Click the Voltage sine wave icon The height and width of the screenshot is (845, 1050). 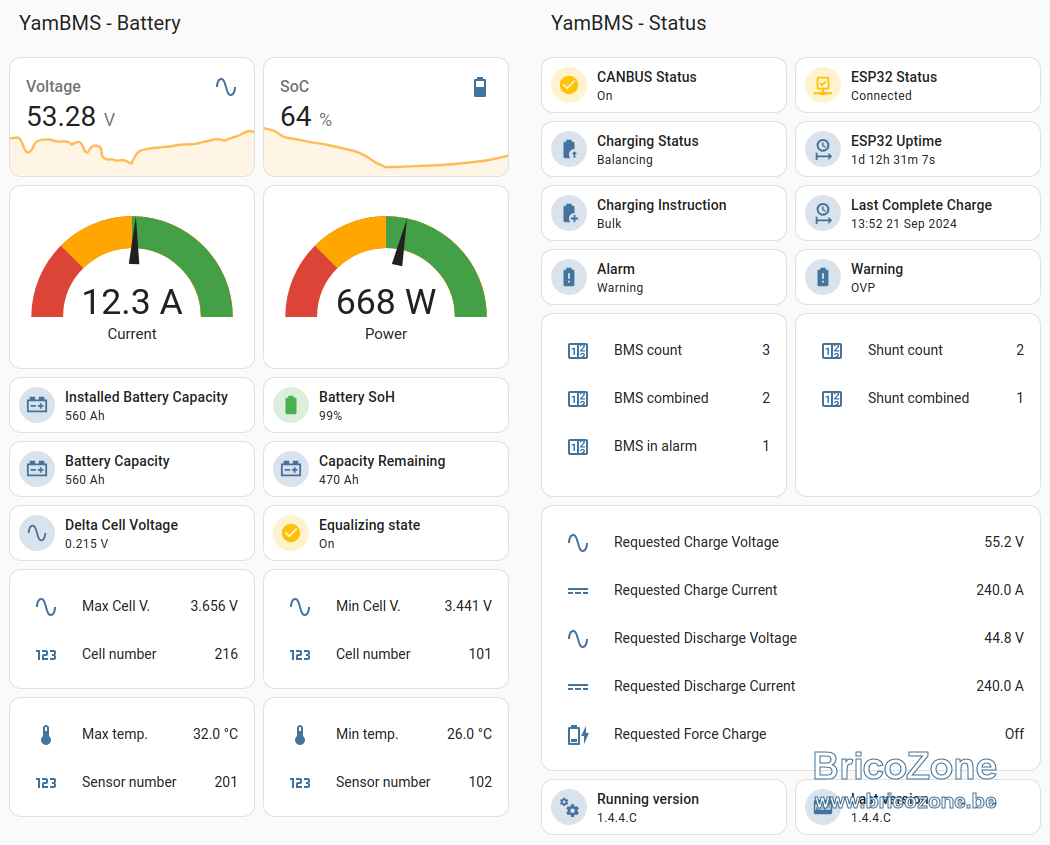click(226, 87)
